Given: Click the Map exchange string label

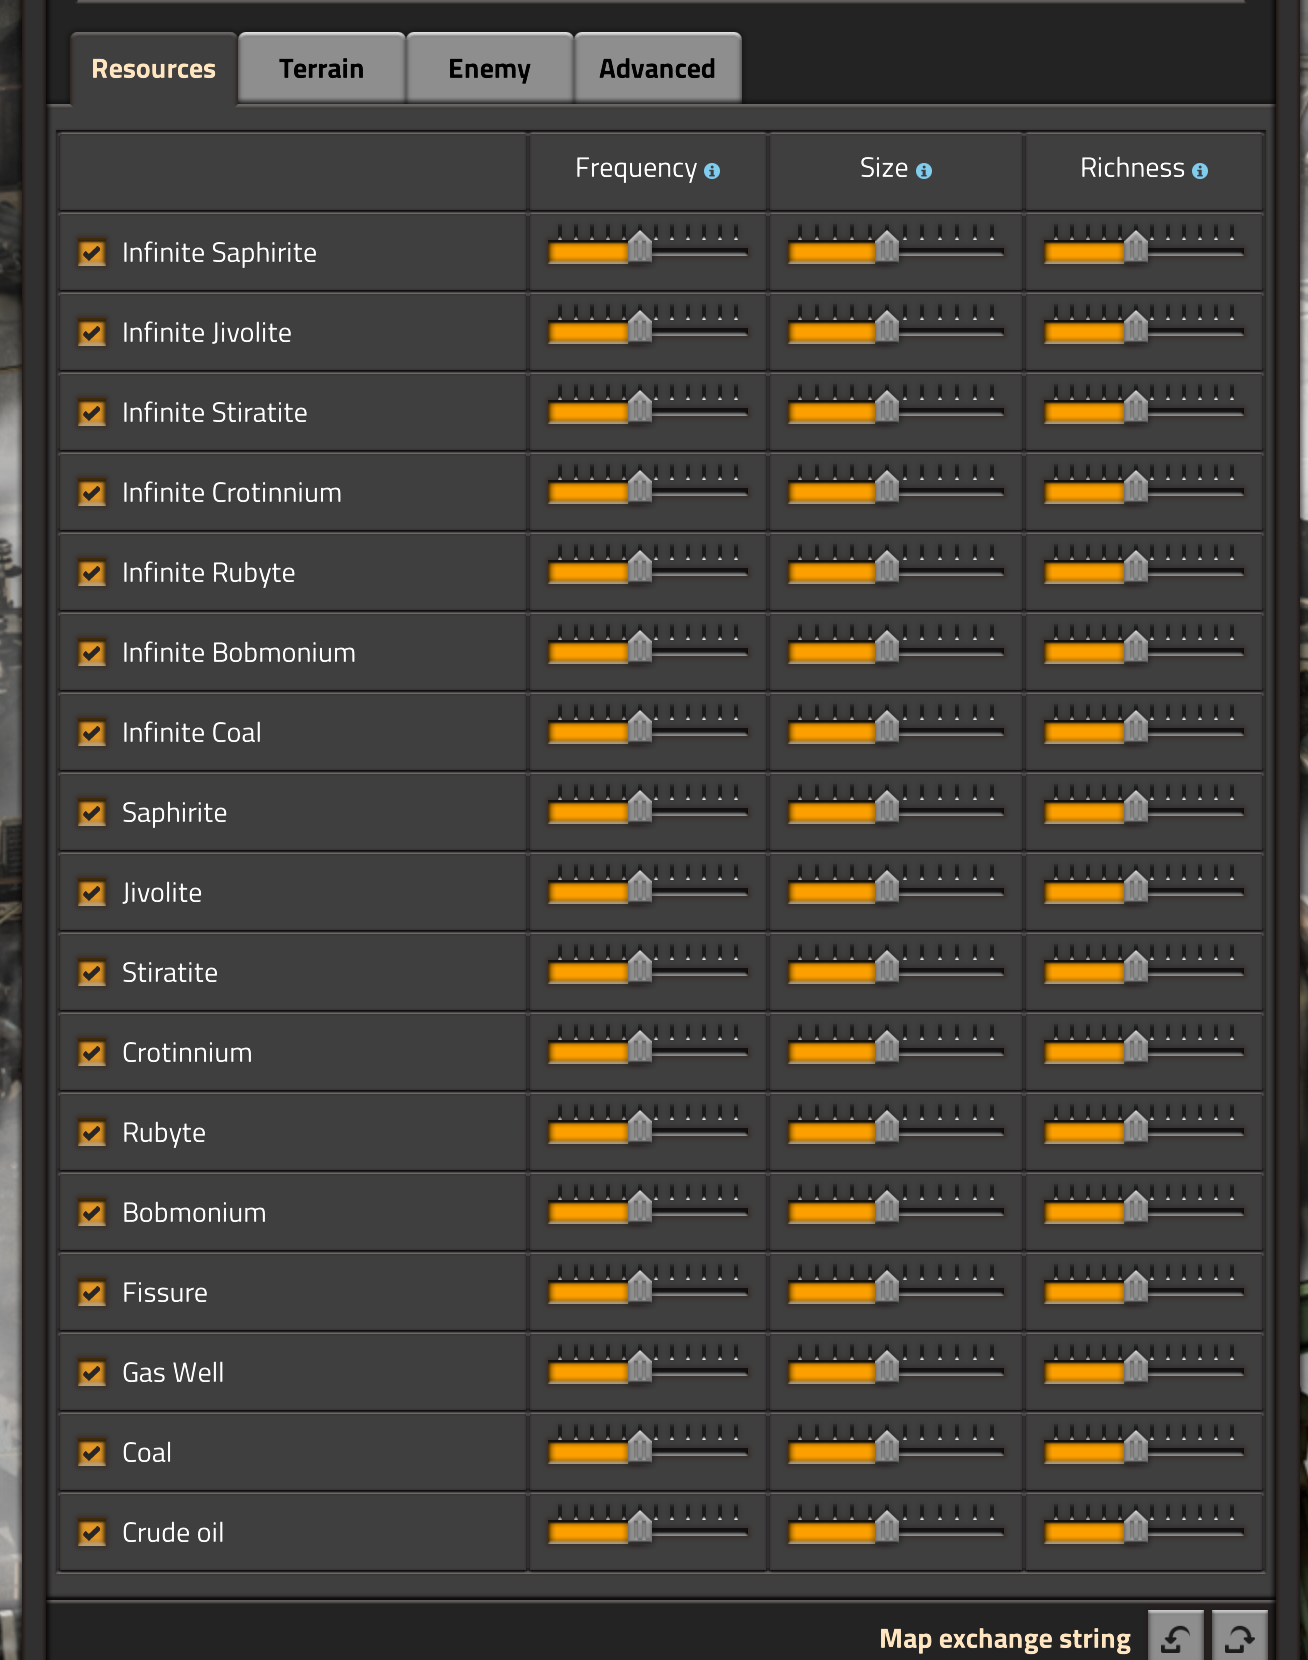Looking at the screenshot, I should (1004, 1638).
